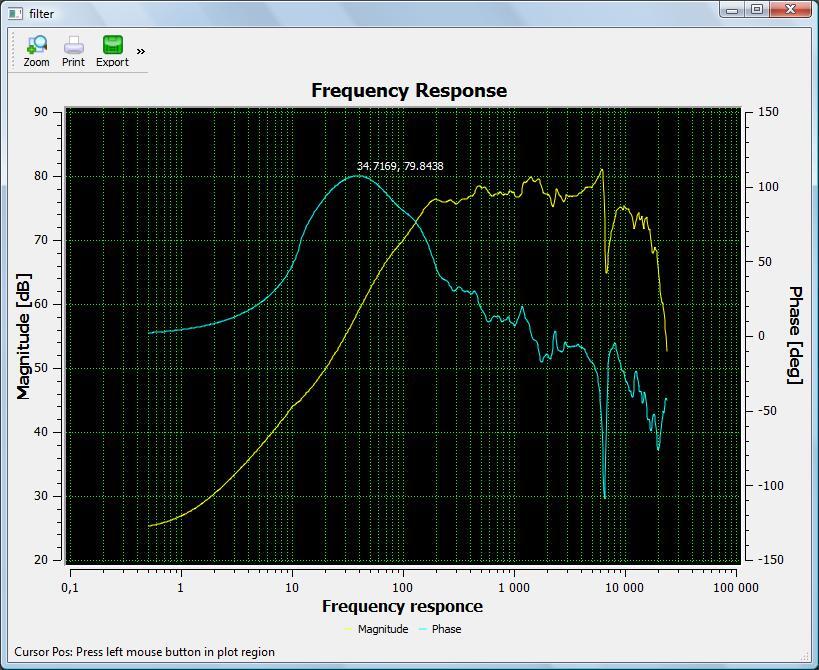Expand the toolbar overflow chevron
Image resolution: width=819 pixels, height=670 pixels.
141,51
